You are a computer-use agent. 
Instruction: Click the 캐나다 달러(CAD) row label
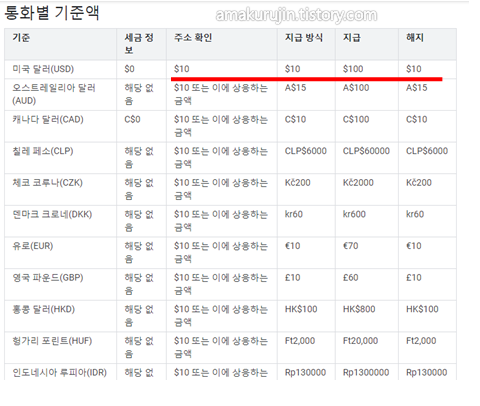(48, 119)
